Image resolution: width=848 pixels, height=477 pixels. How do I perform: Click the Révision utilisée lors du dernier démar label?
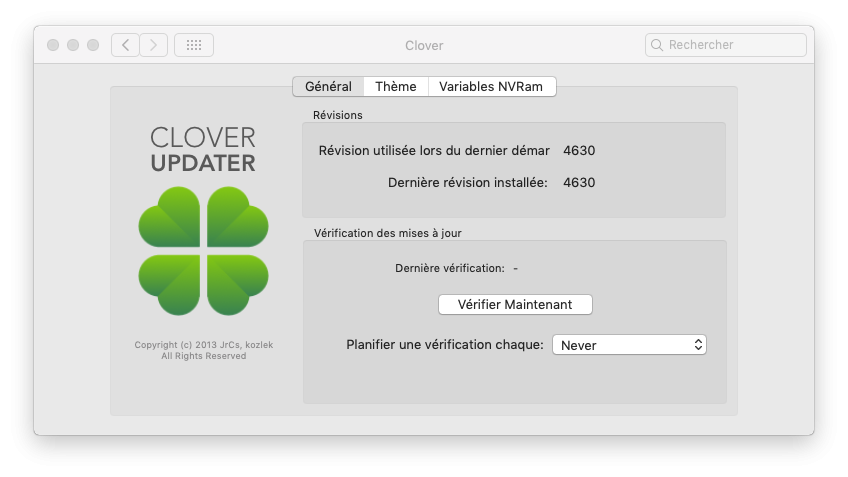(x=434, y=150)
